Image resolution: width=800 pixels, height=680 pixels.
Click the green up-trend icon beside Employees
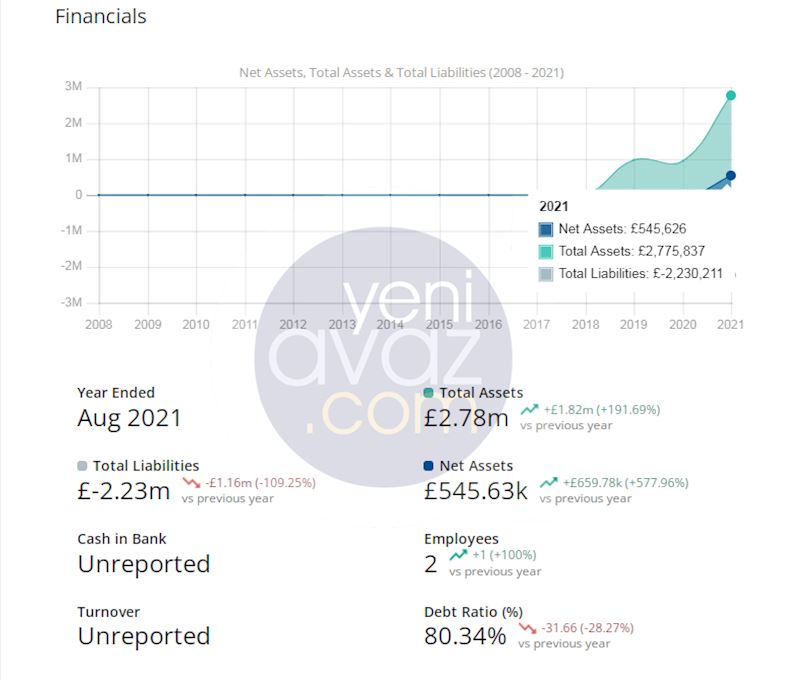(x=458, y=554)
